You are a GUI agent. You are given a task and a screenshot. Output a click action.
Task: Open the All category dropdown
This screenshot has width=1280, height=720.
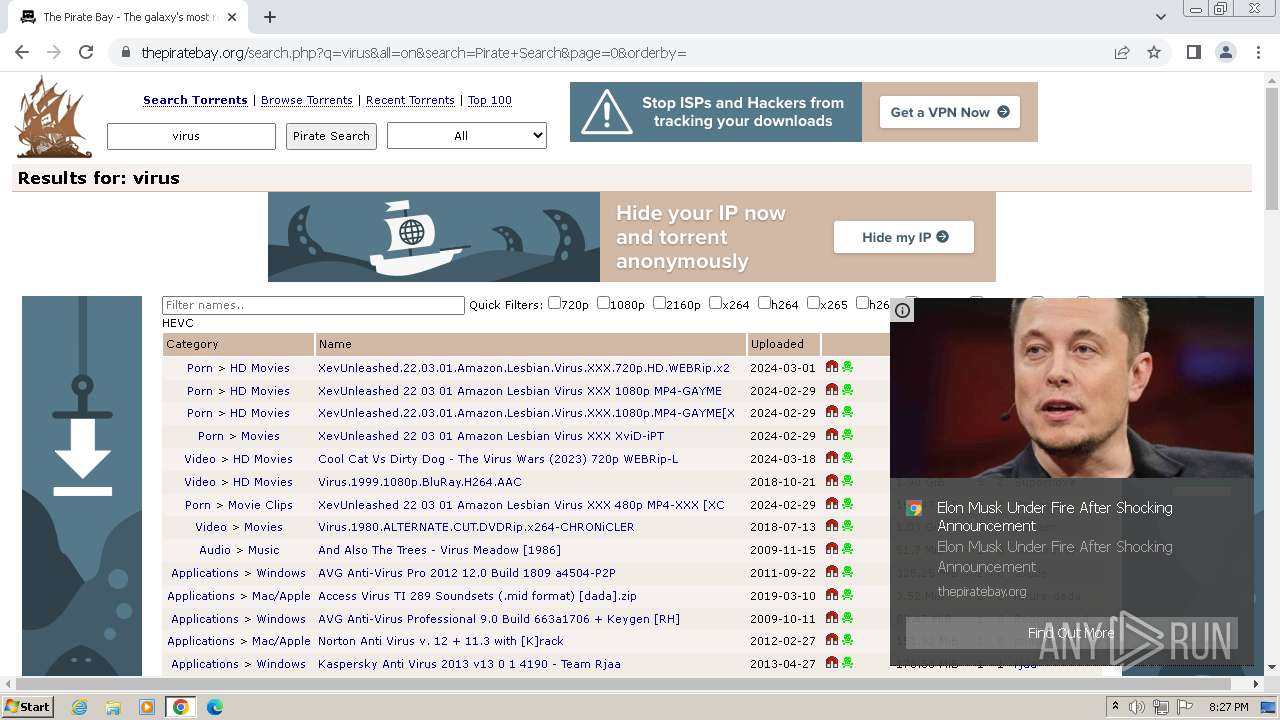coord(467,135)
